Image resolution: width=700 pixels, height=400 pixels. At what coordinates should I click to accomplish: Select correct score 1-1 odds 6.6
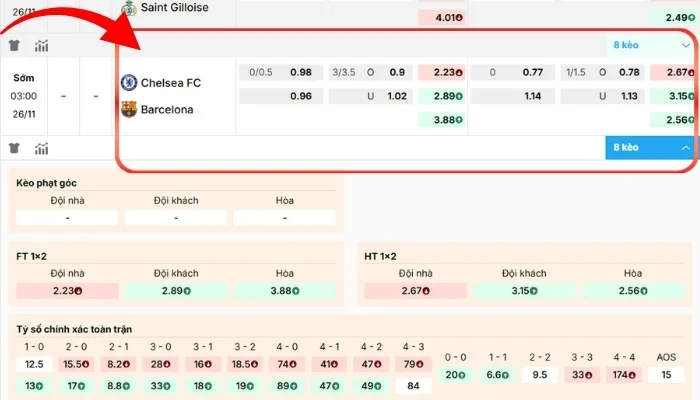click(497, 375)
